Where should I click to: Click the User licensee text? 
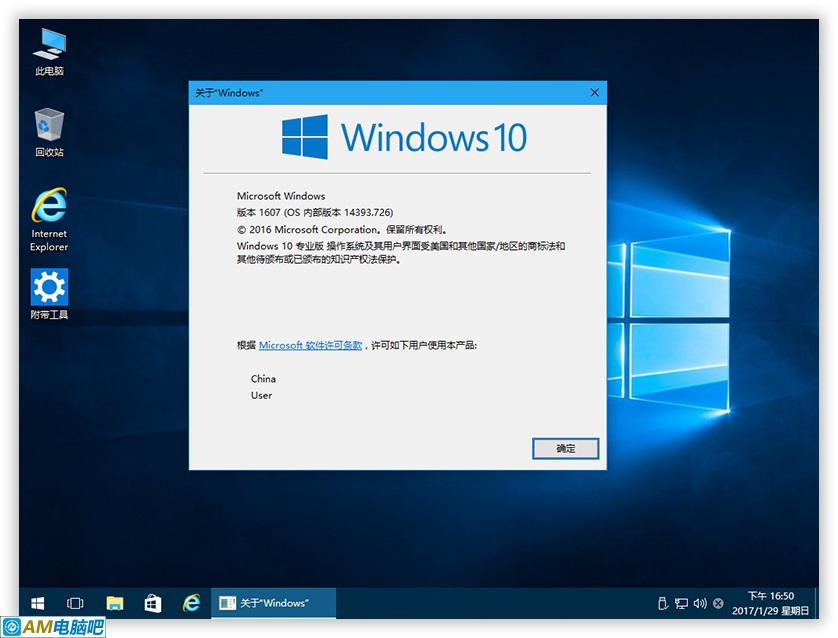[x=261, y=395]
